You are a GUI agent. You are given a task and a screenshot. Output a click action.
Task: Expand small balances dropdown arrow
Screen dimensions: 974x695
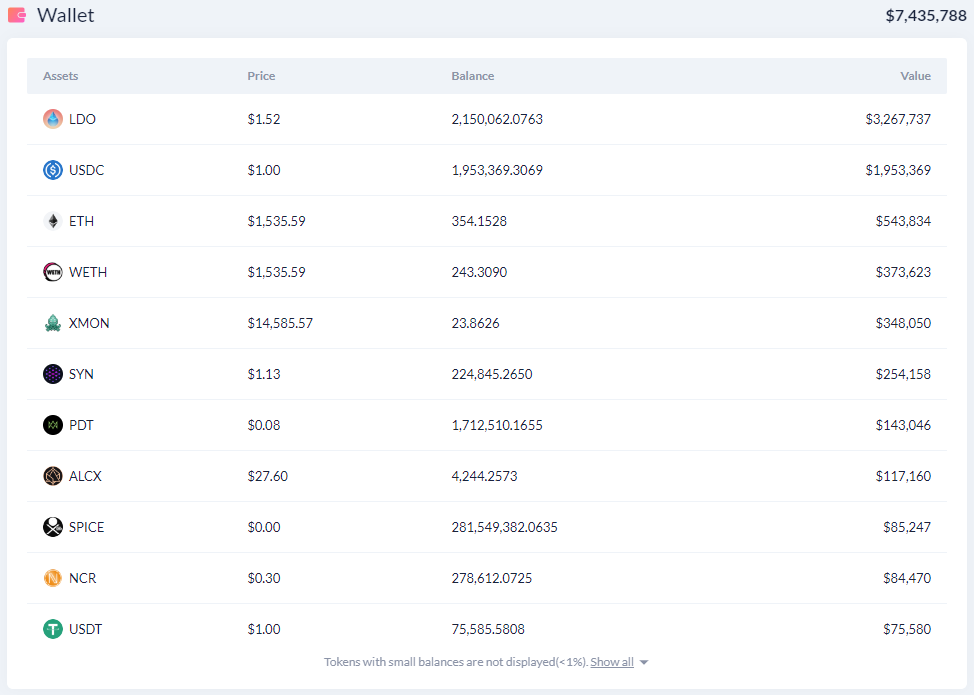[x=644, y=662]
